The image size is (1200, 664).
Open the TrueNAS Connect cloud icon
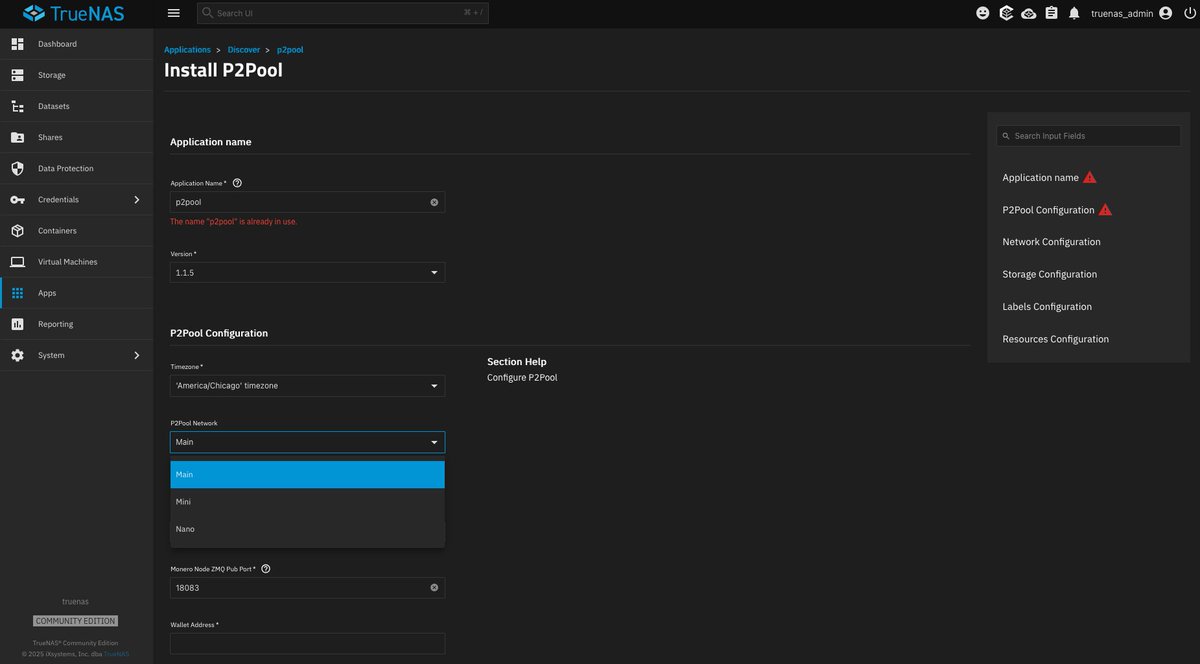click(1029, 13)
